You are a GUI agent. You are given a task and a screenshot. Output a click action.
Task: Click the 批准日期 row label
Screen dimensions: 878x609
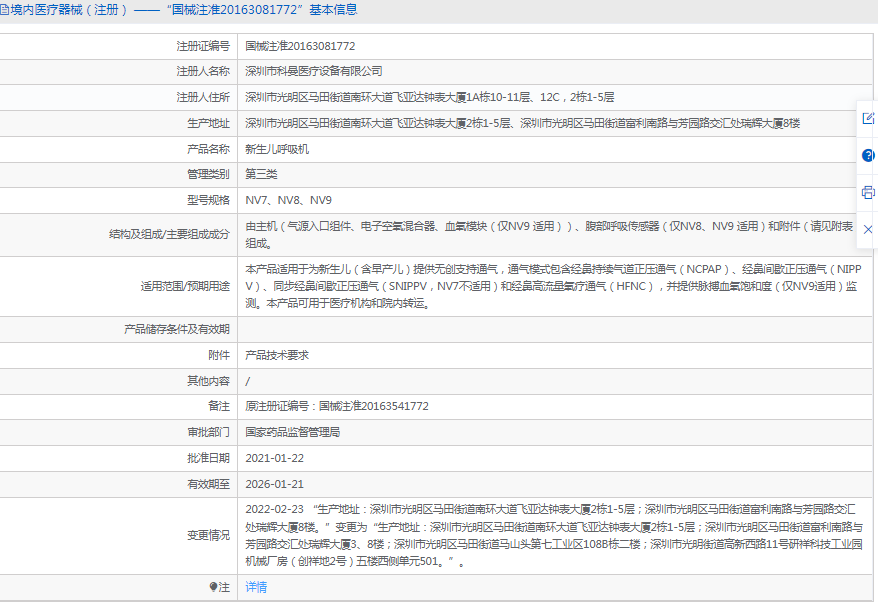[208, 458]
